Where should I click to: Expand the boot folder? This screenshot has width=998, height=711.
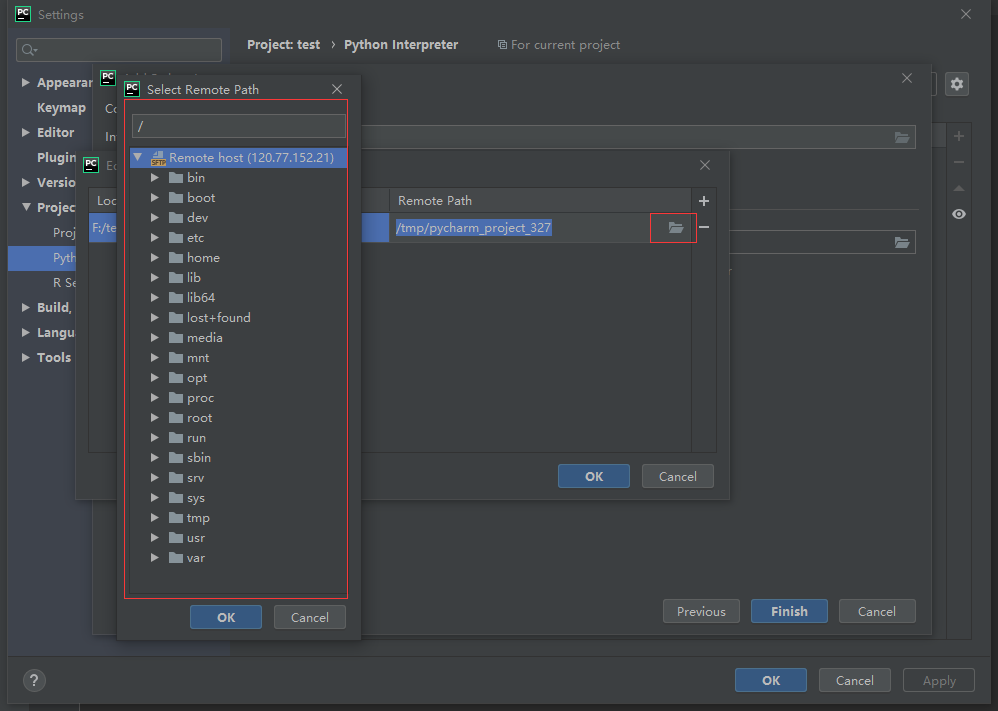(155, 198)
